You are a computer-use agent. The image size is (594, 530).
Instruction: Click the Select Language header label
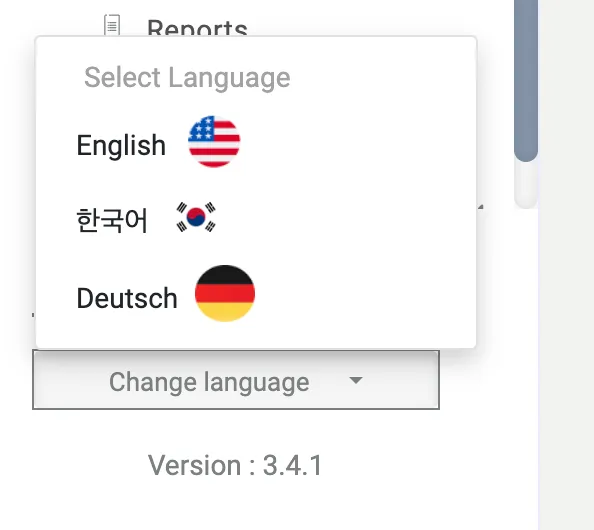187,78
